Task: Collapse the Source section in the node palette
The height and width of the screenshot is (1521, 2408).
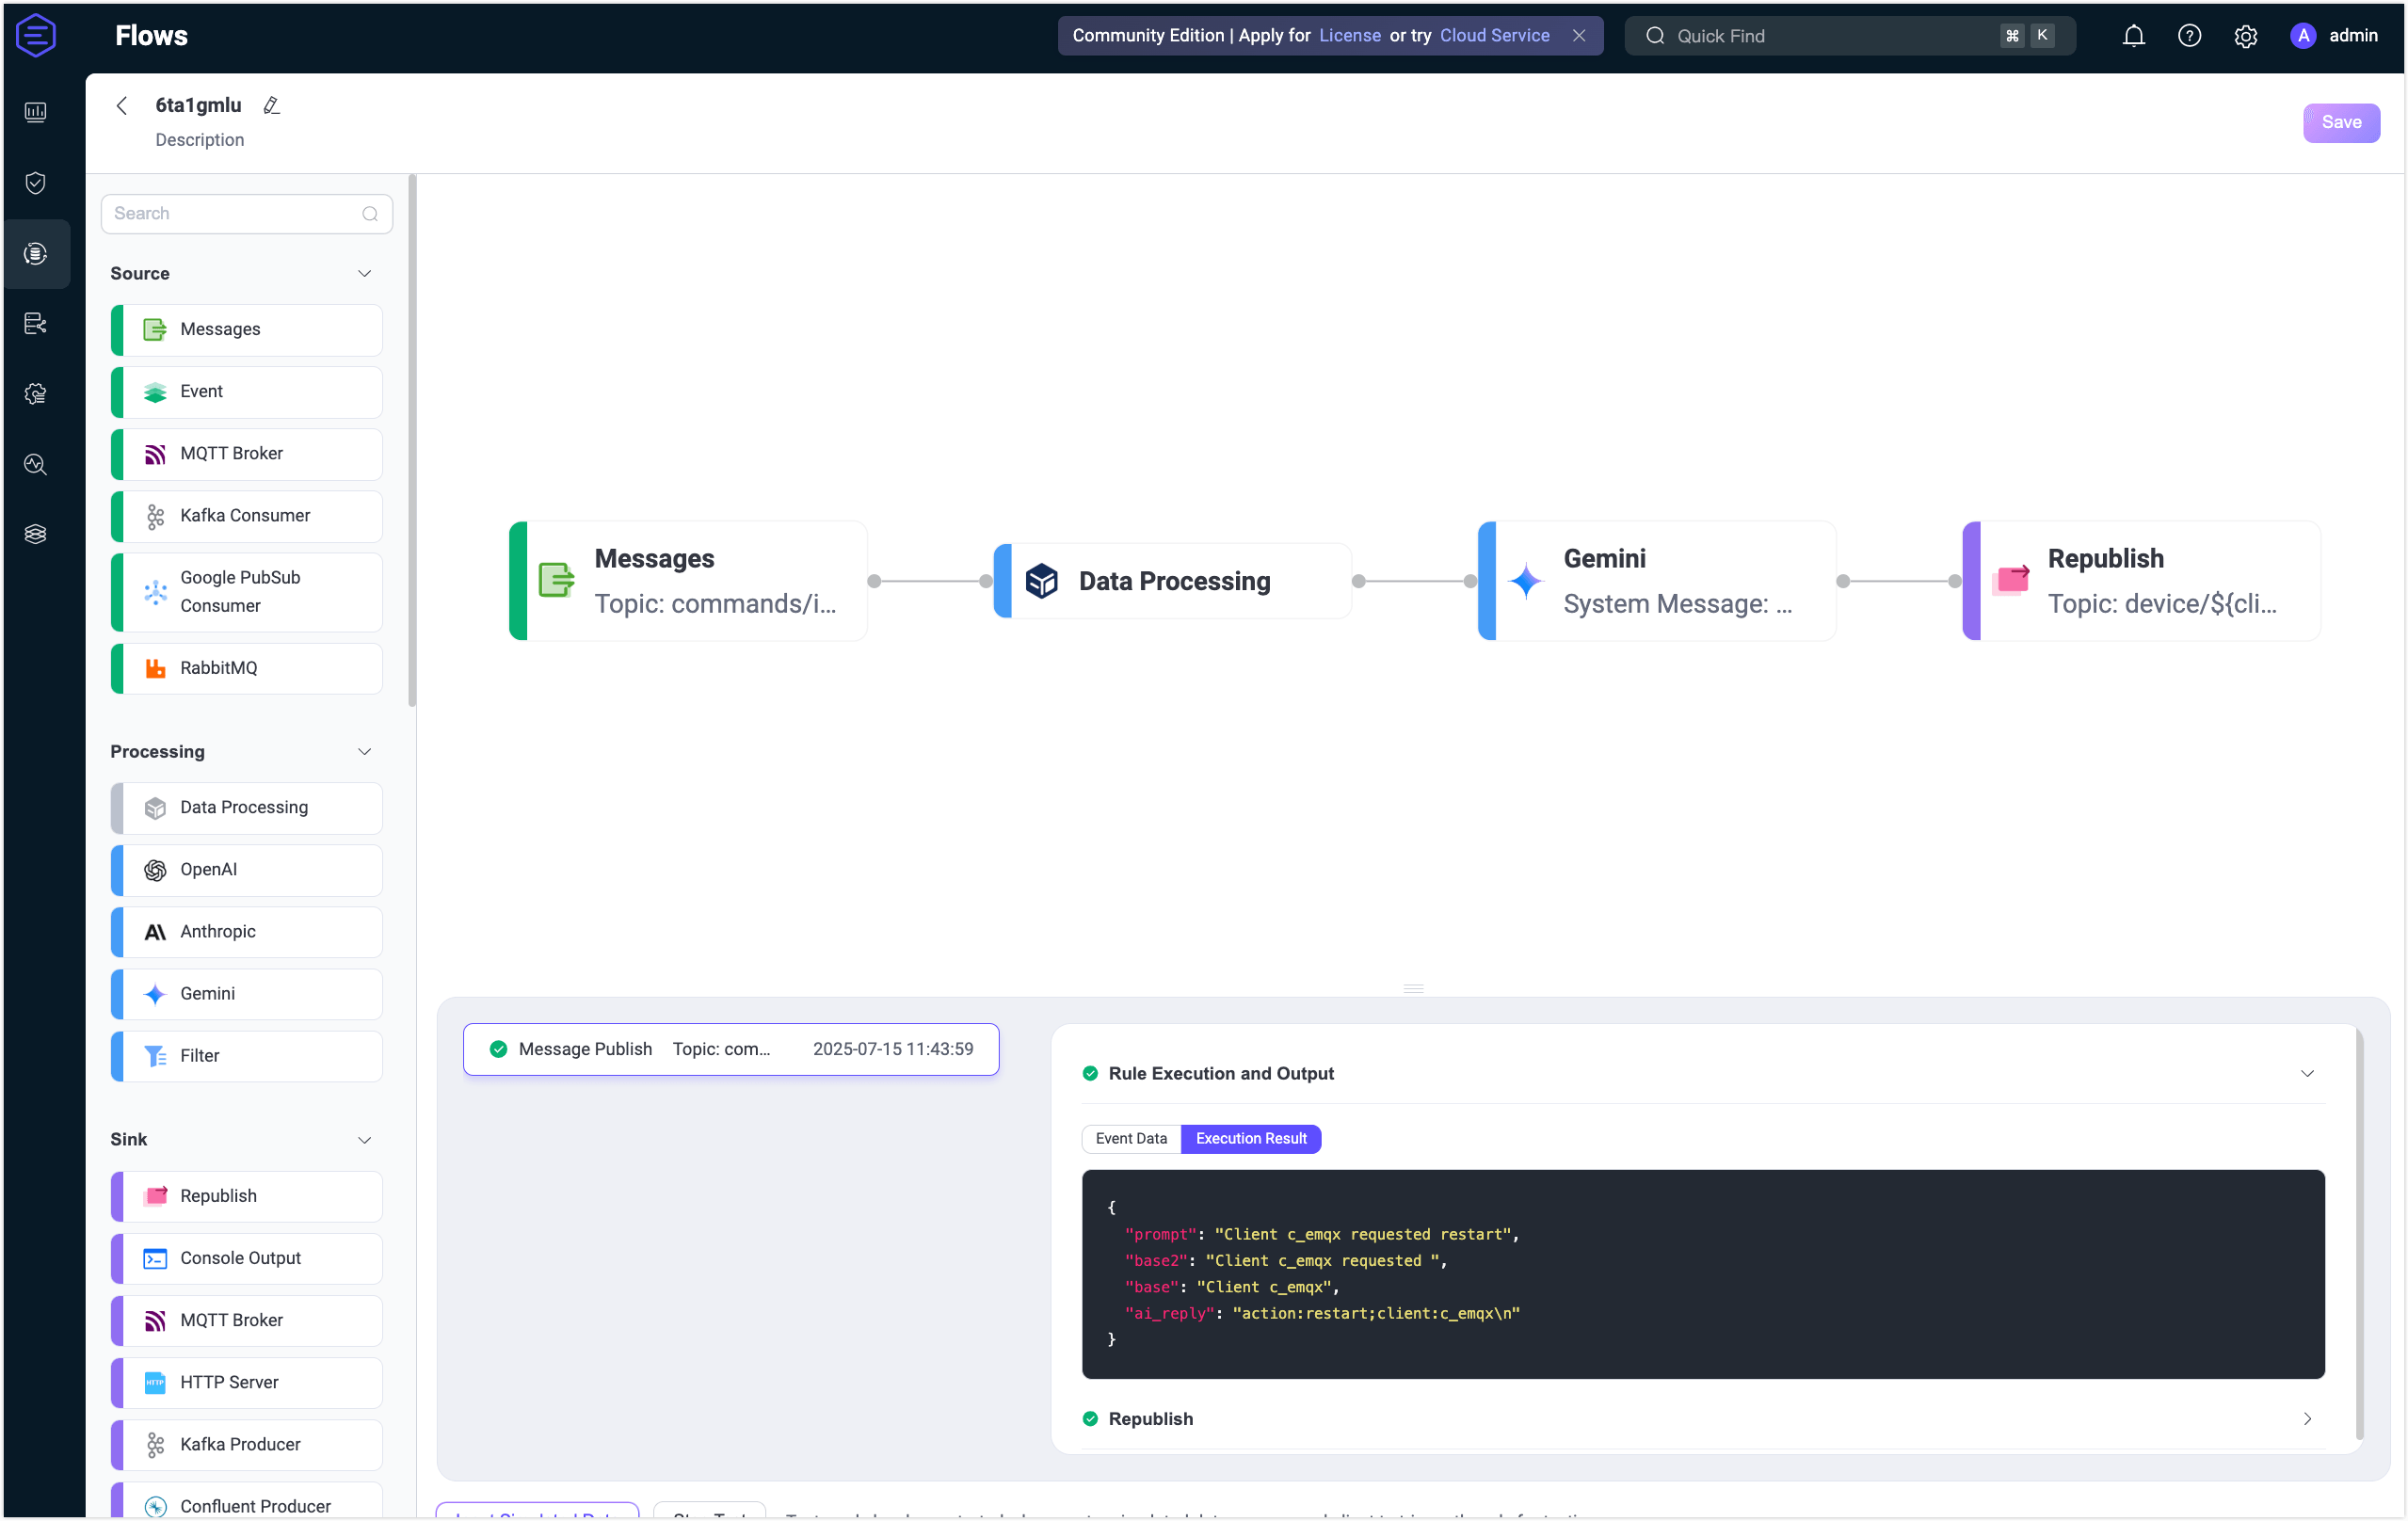Action: [365, 272]
